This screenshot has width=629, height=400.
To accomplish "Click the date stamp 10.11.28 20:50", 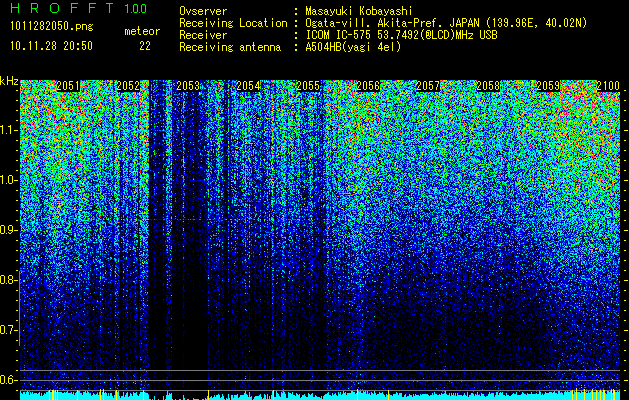I will 52,46.
